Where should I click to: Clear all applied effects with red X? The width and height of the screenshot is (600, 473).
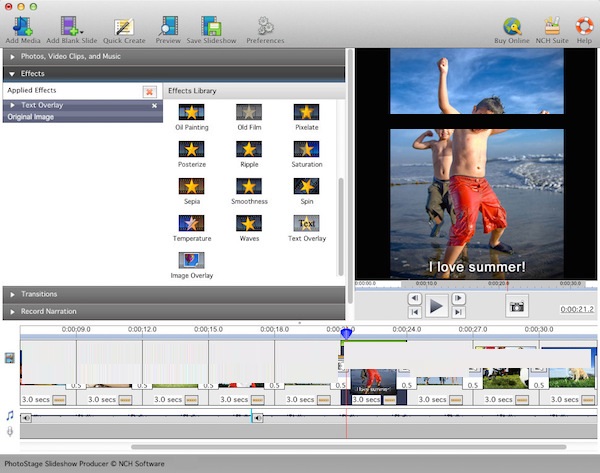pos(149,91)
